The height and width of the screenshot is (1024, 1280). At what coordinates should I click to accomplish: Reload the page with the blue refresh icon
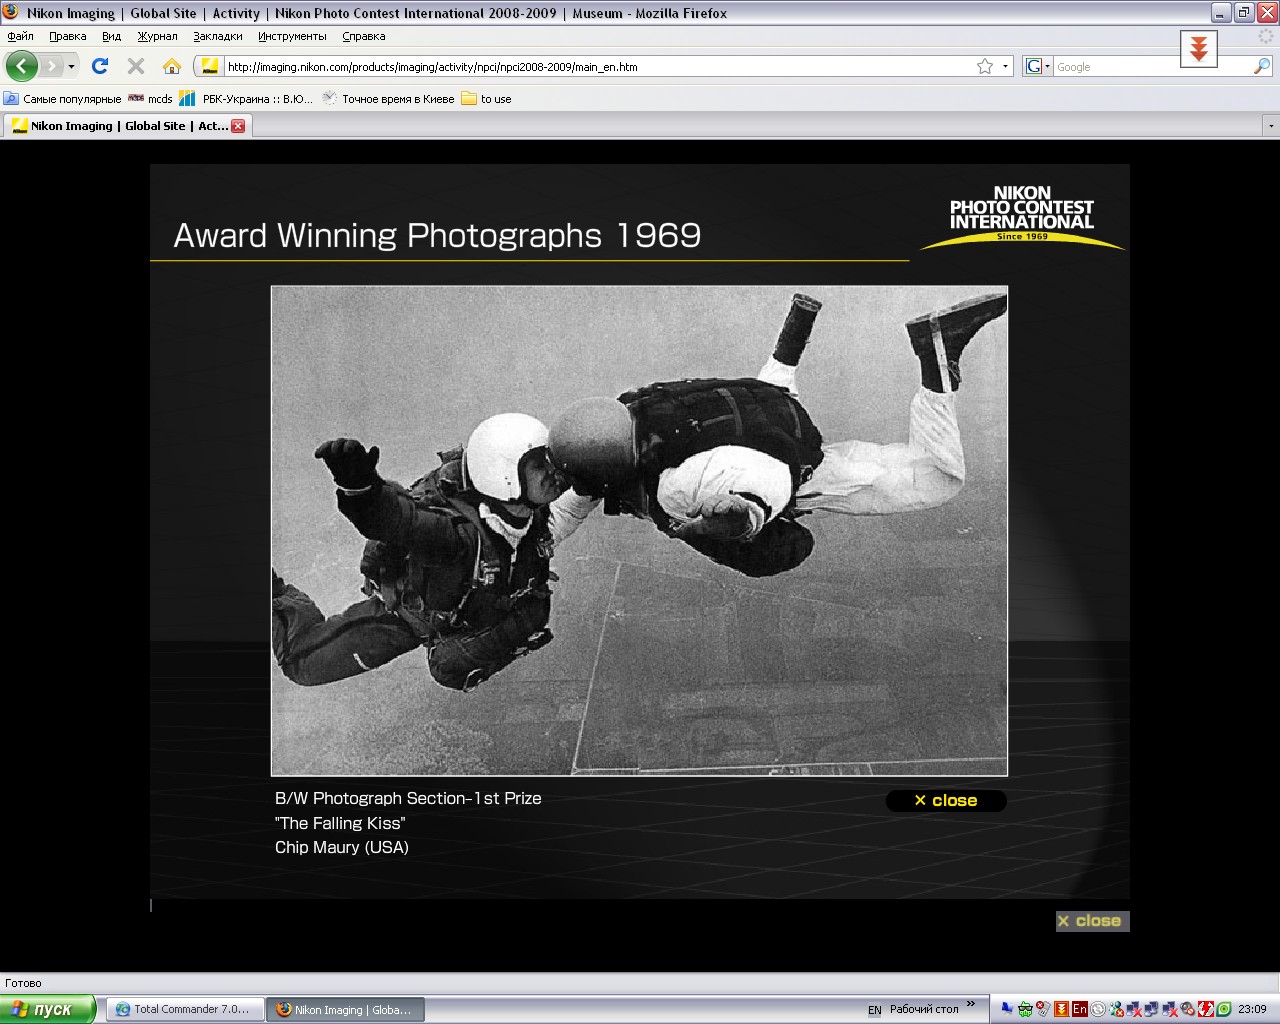click(99, 66)
